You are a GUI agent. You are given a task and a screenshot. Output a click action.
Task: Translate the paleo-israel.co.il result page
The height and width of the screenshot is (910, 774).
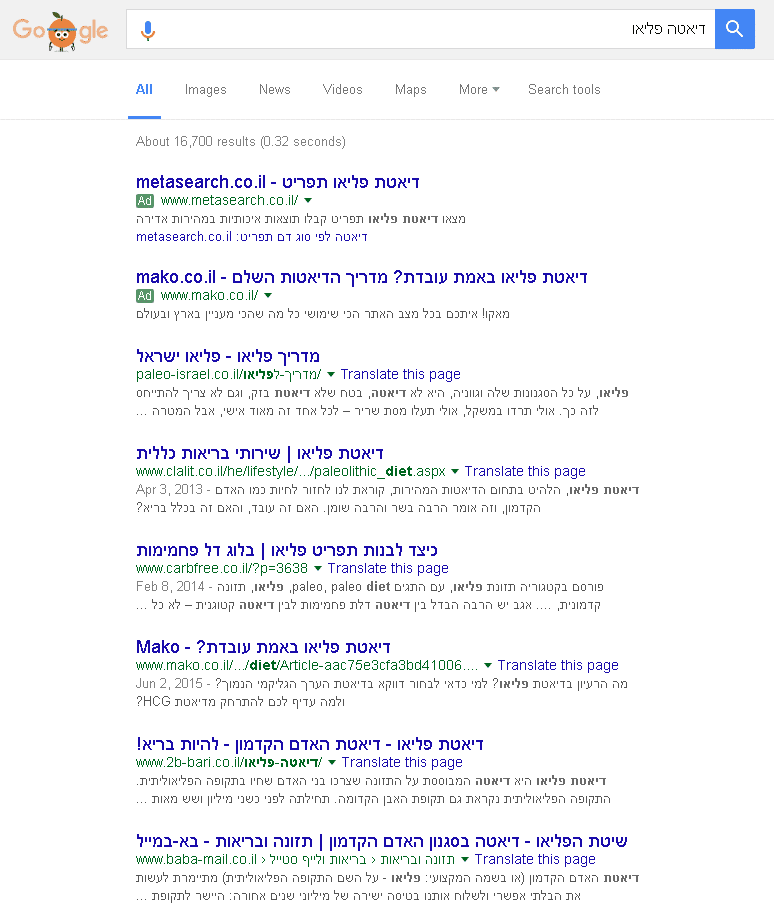point(400,374)
